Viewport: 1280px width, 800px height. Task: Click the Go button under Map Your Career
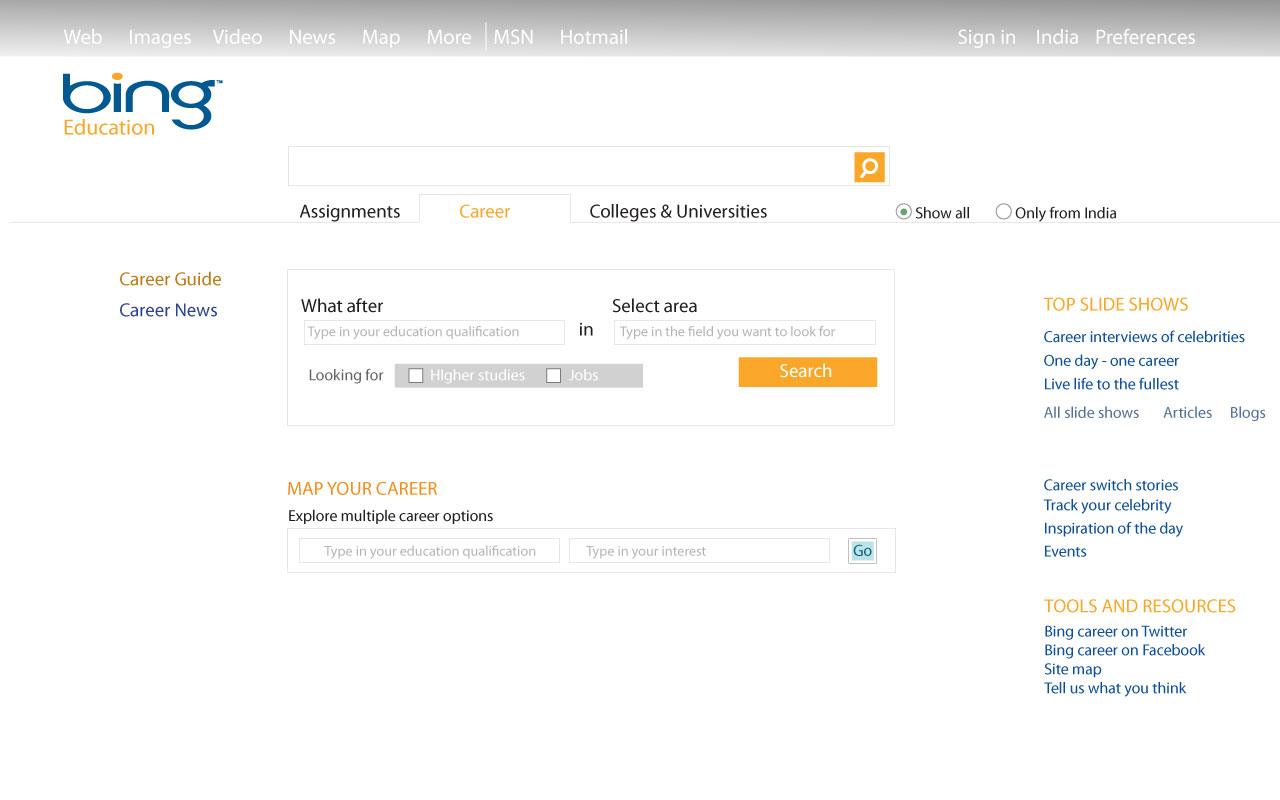pos(861,550)
